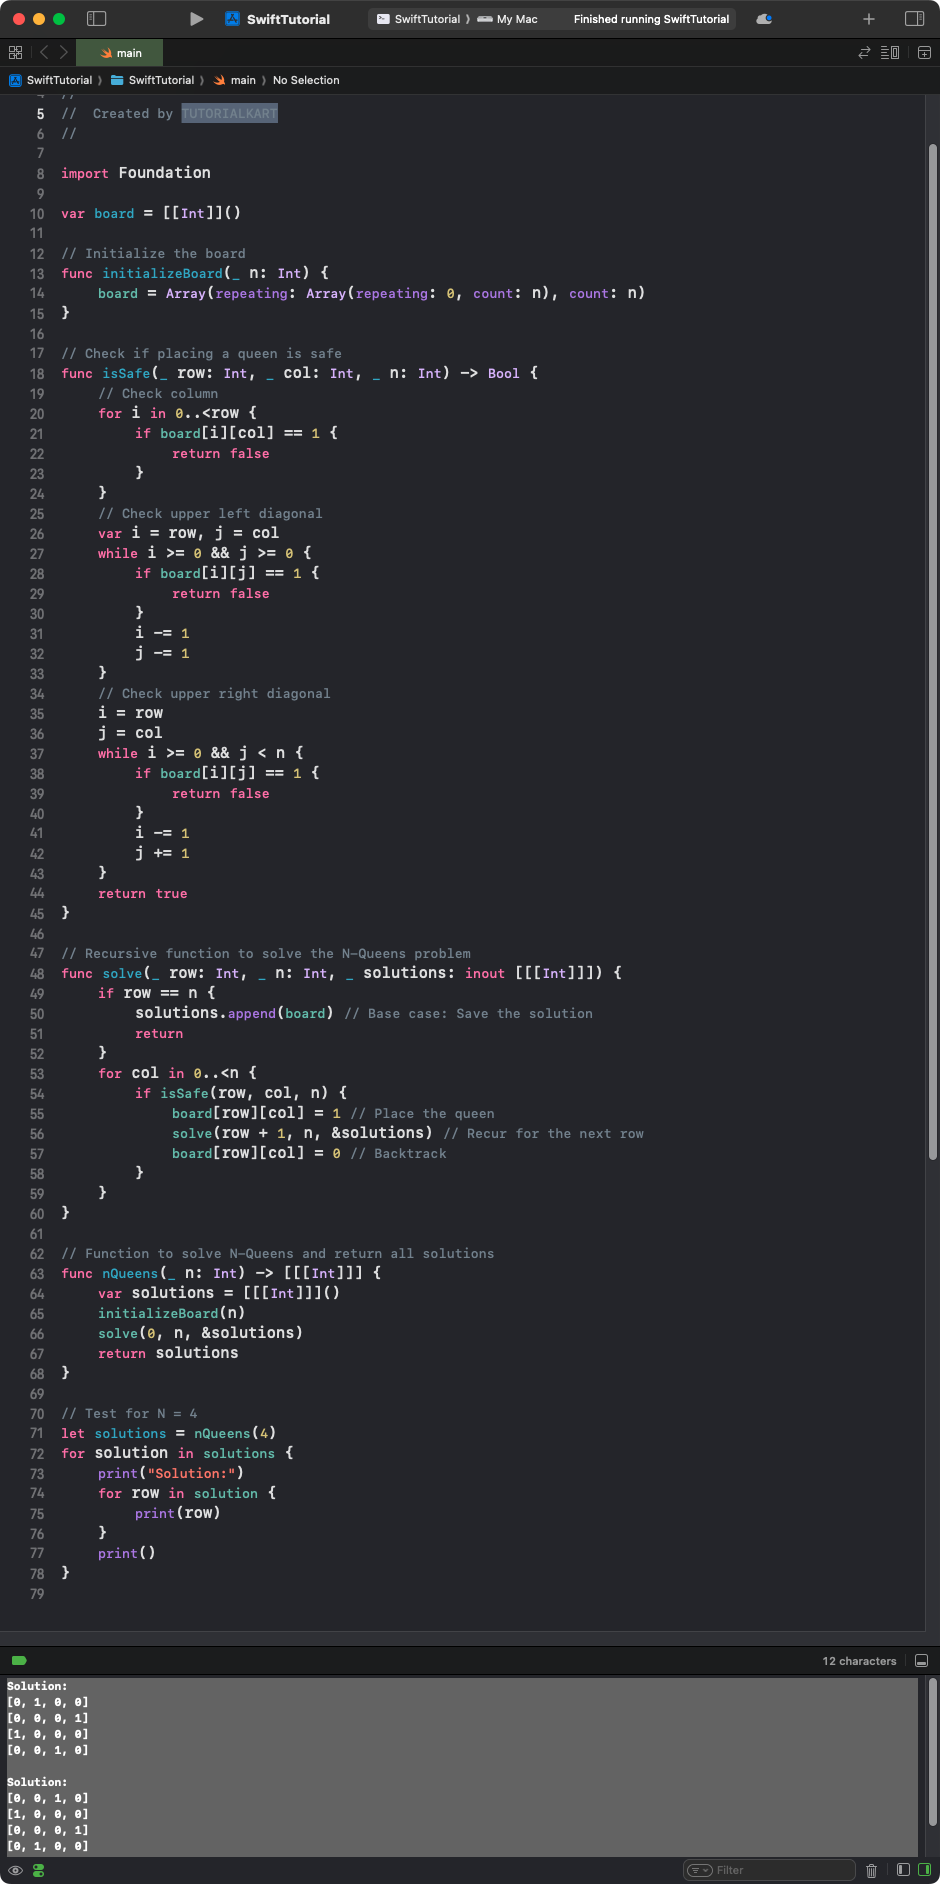
Task: Open the related items grid menu
Action: point(15,53)
